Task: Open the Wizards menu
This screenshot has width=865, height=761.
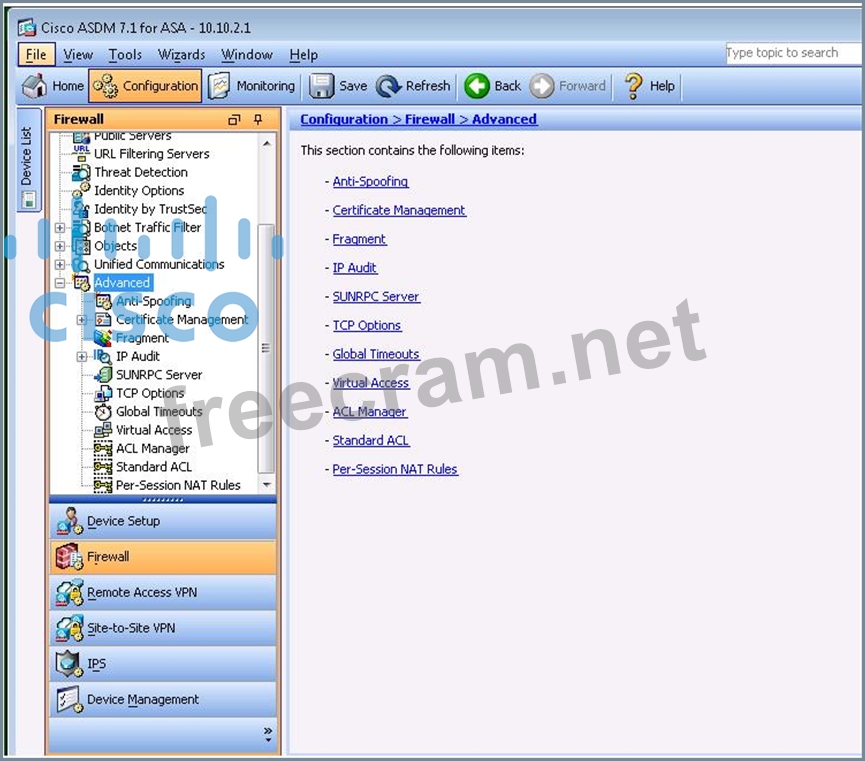Action: tap(181, 55)
